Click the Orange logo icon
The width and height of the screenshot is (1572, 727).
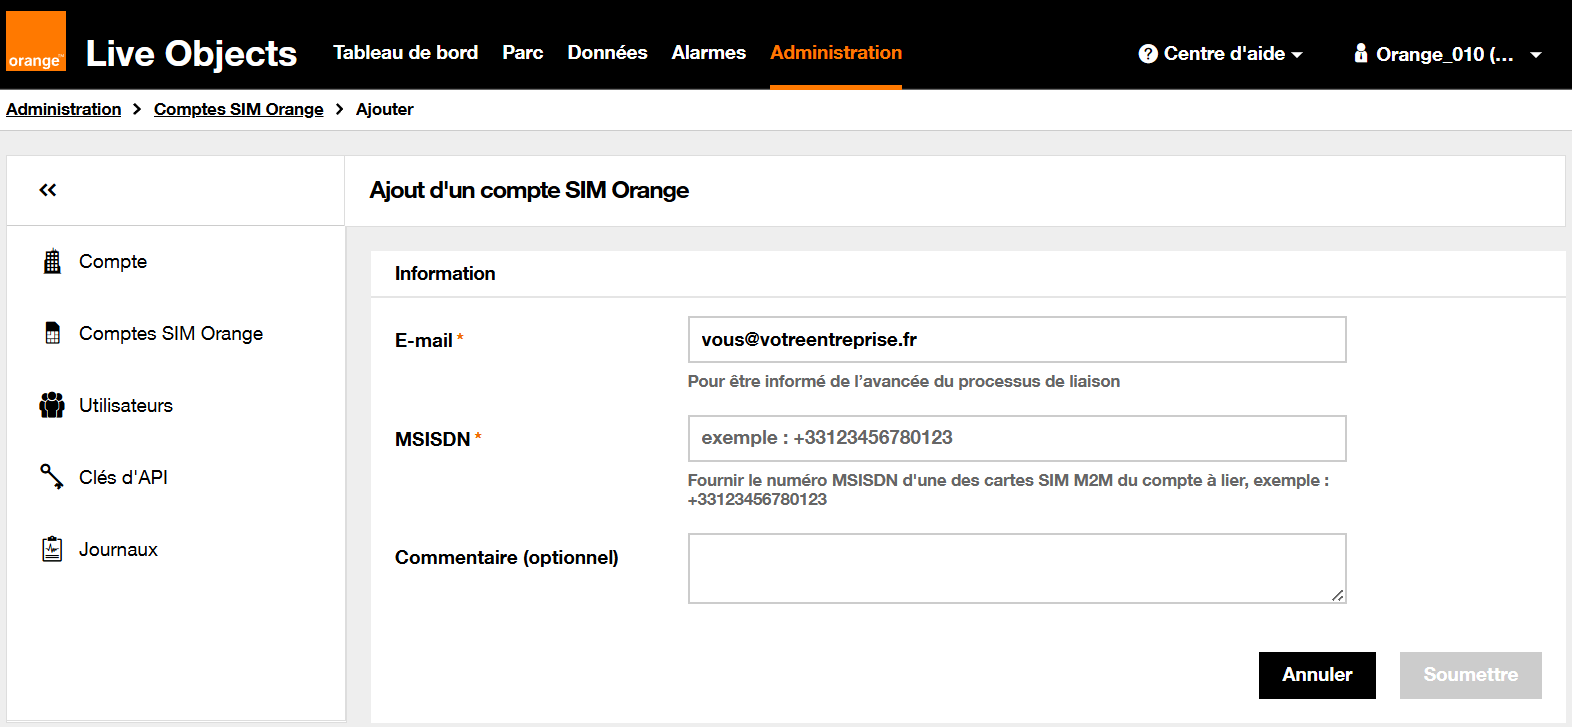36,42
